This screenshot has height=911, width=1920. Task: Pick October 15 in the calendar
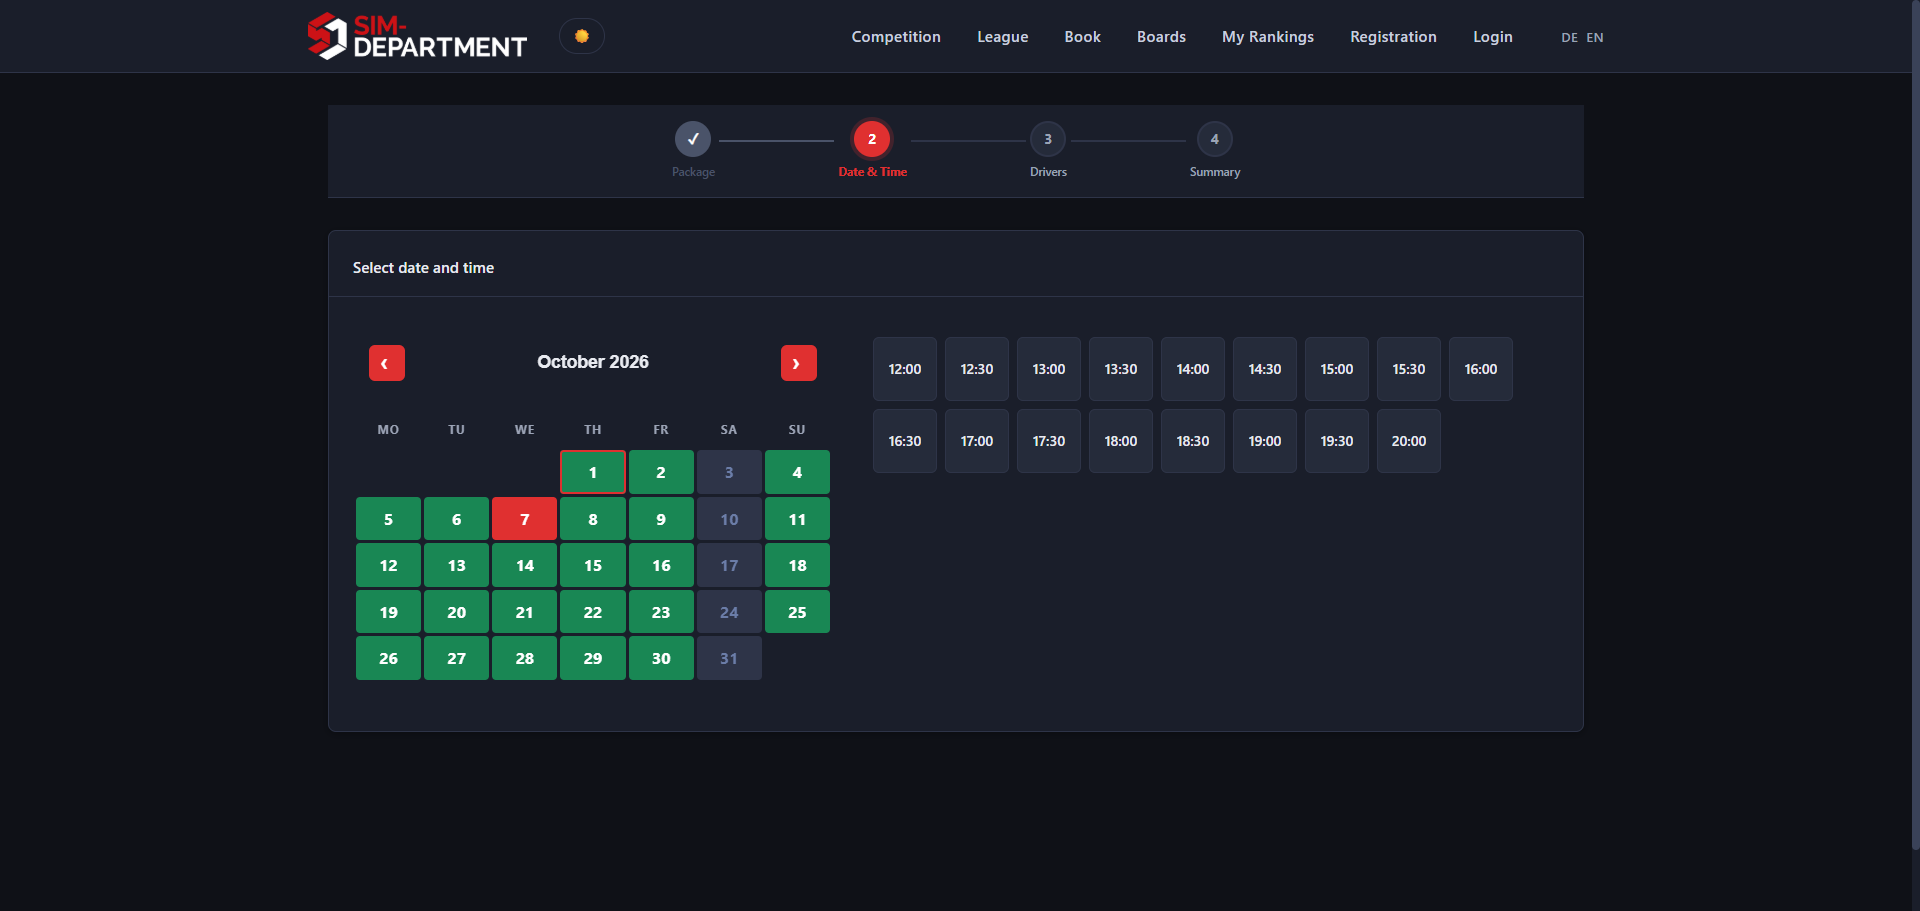(x=593, y=565)
